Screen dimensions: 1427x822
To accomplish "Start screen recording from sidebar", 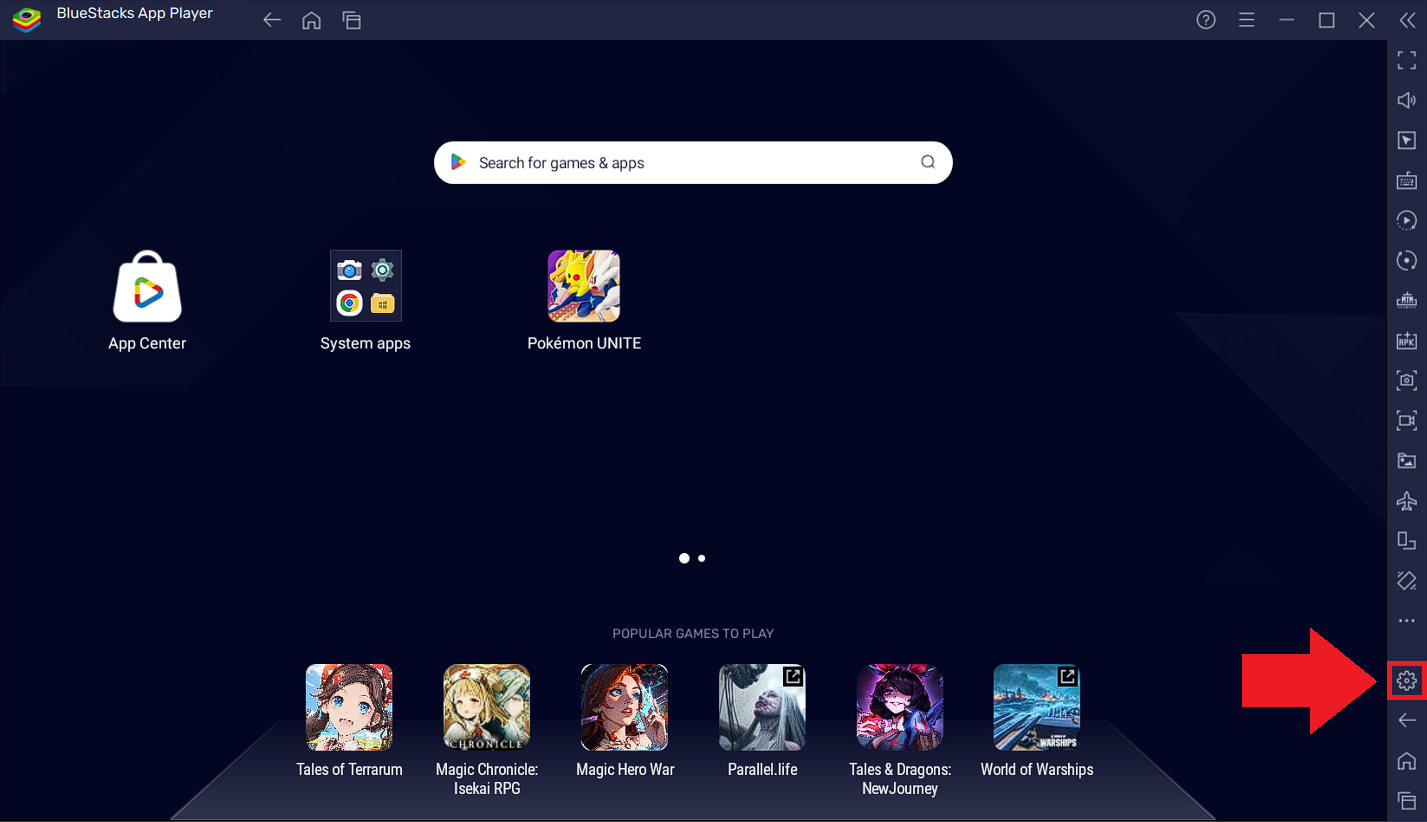I will pos(1406,420).
